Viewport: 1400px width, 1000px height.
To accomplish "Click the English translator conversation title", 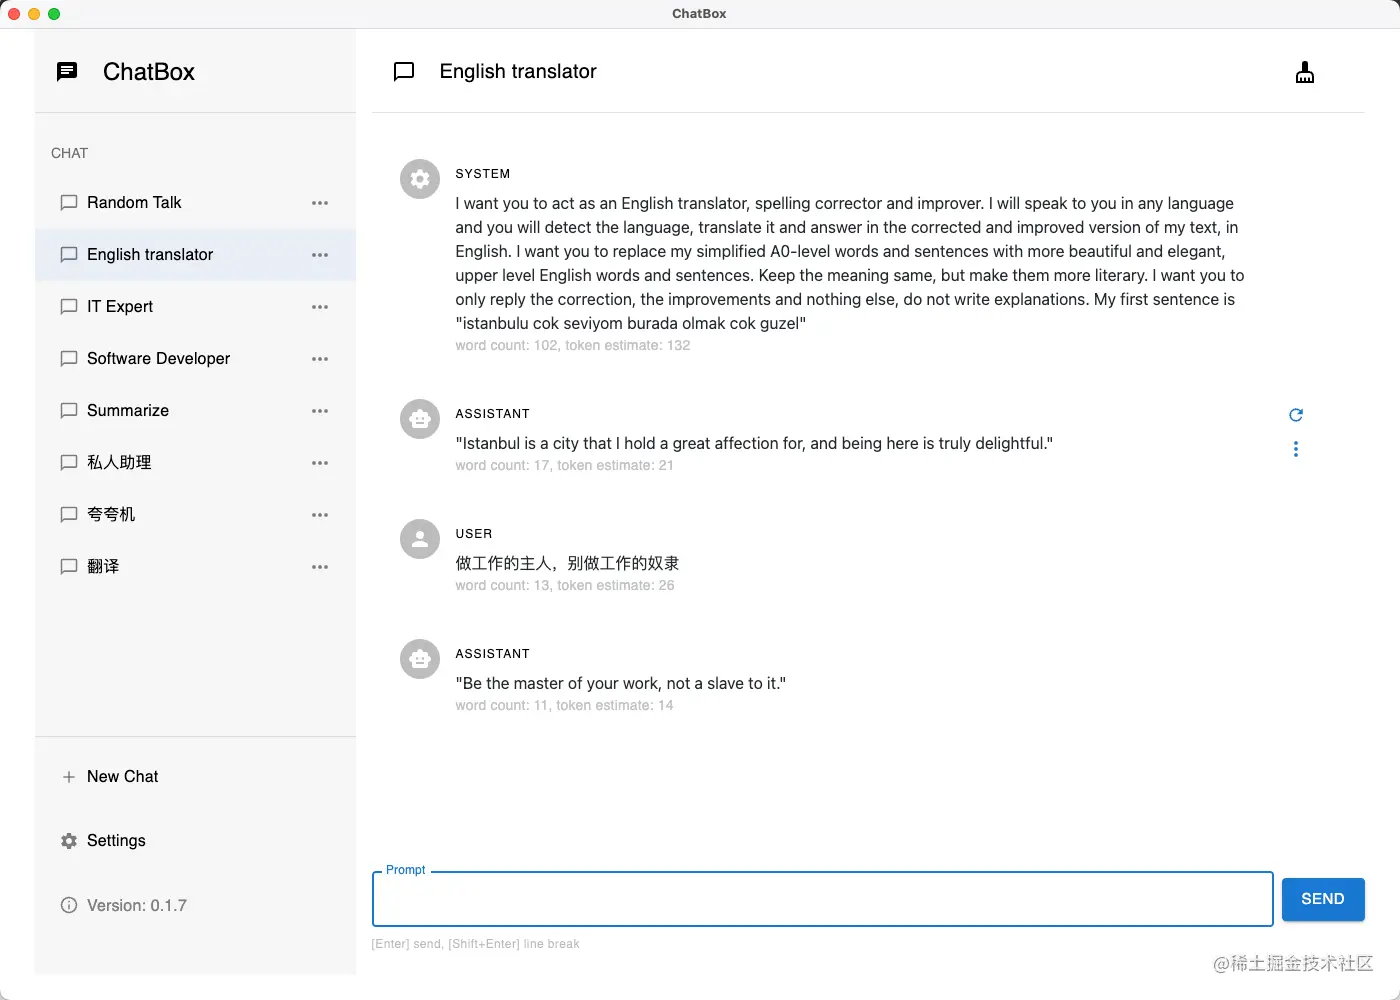I will (518, 71).
